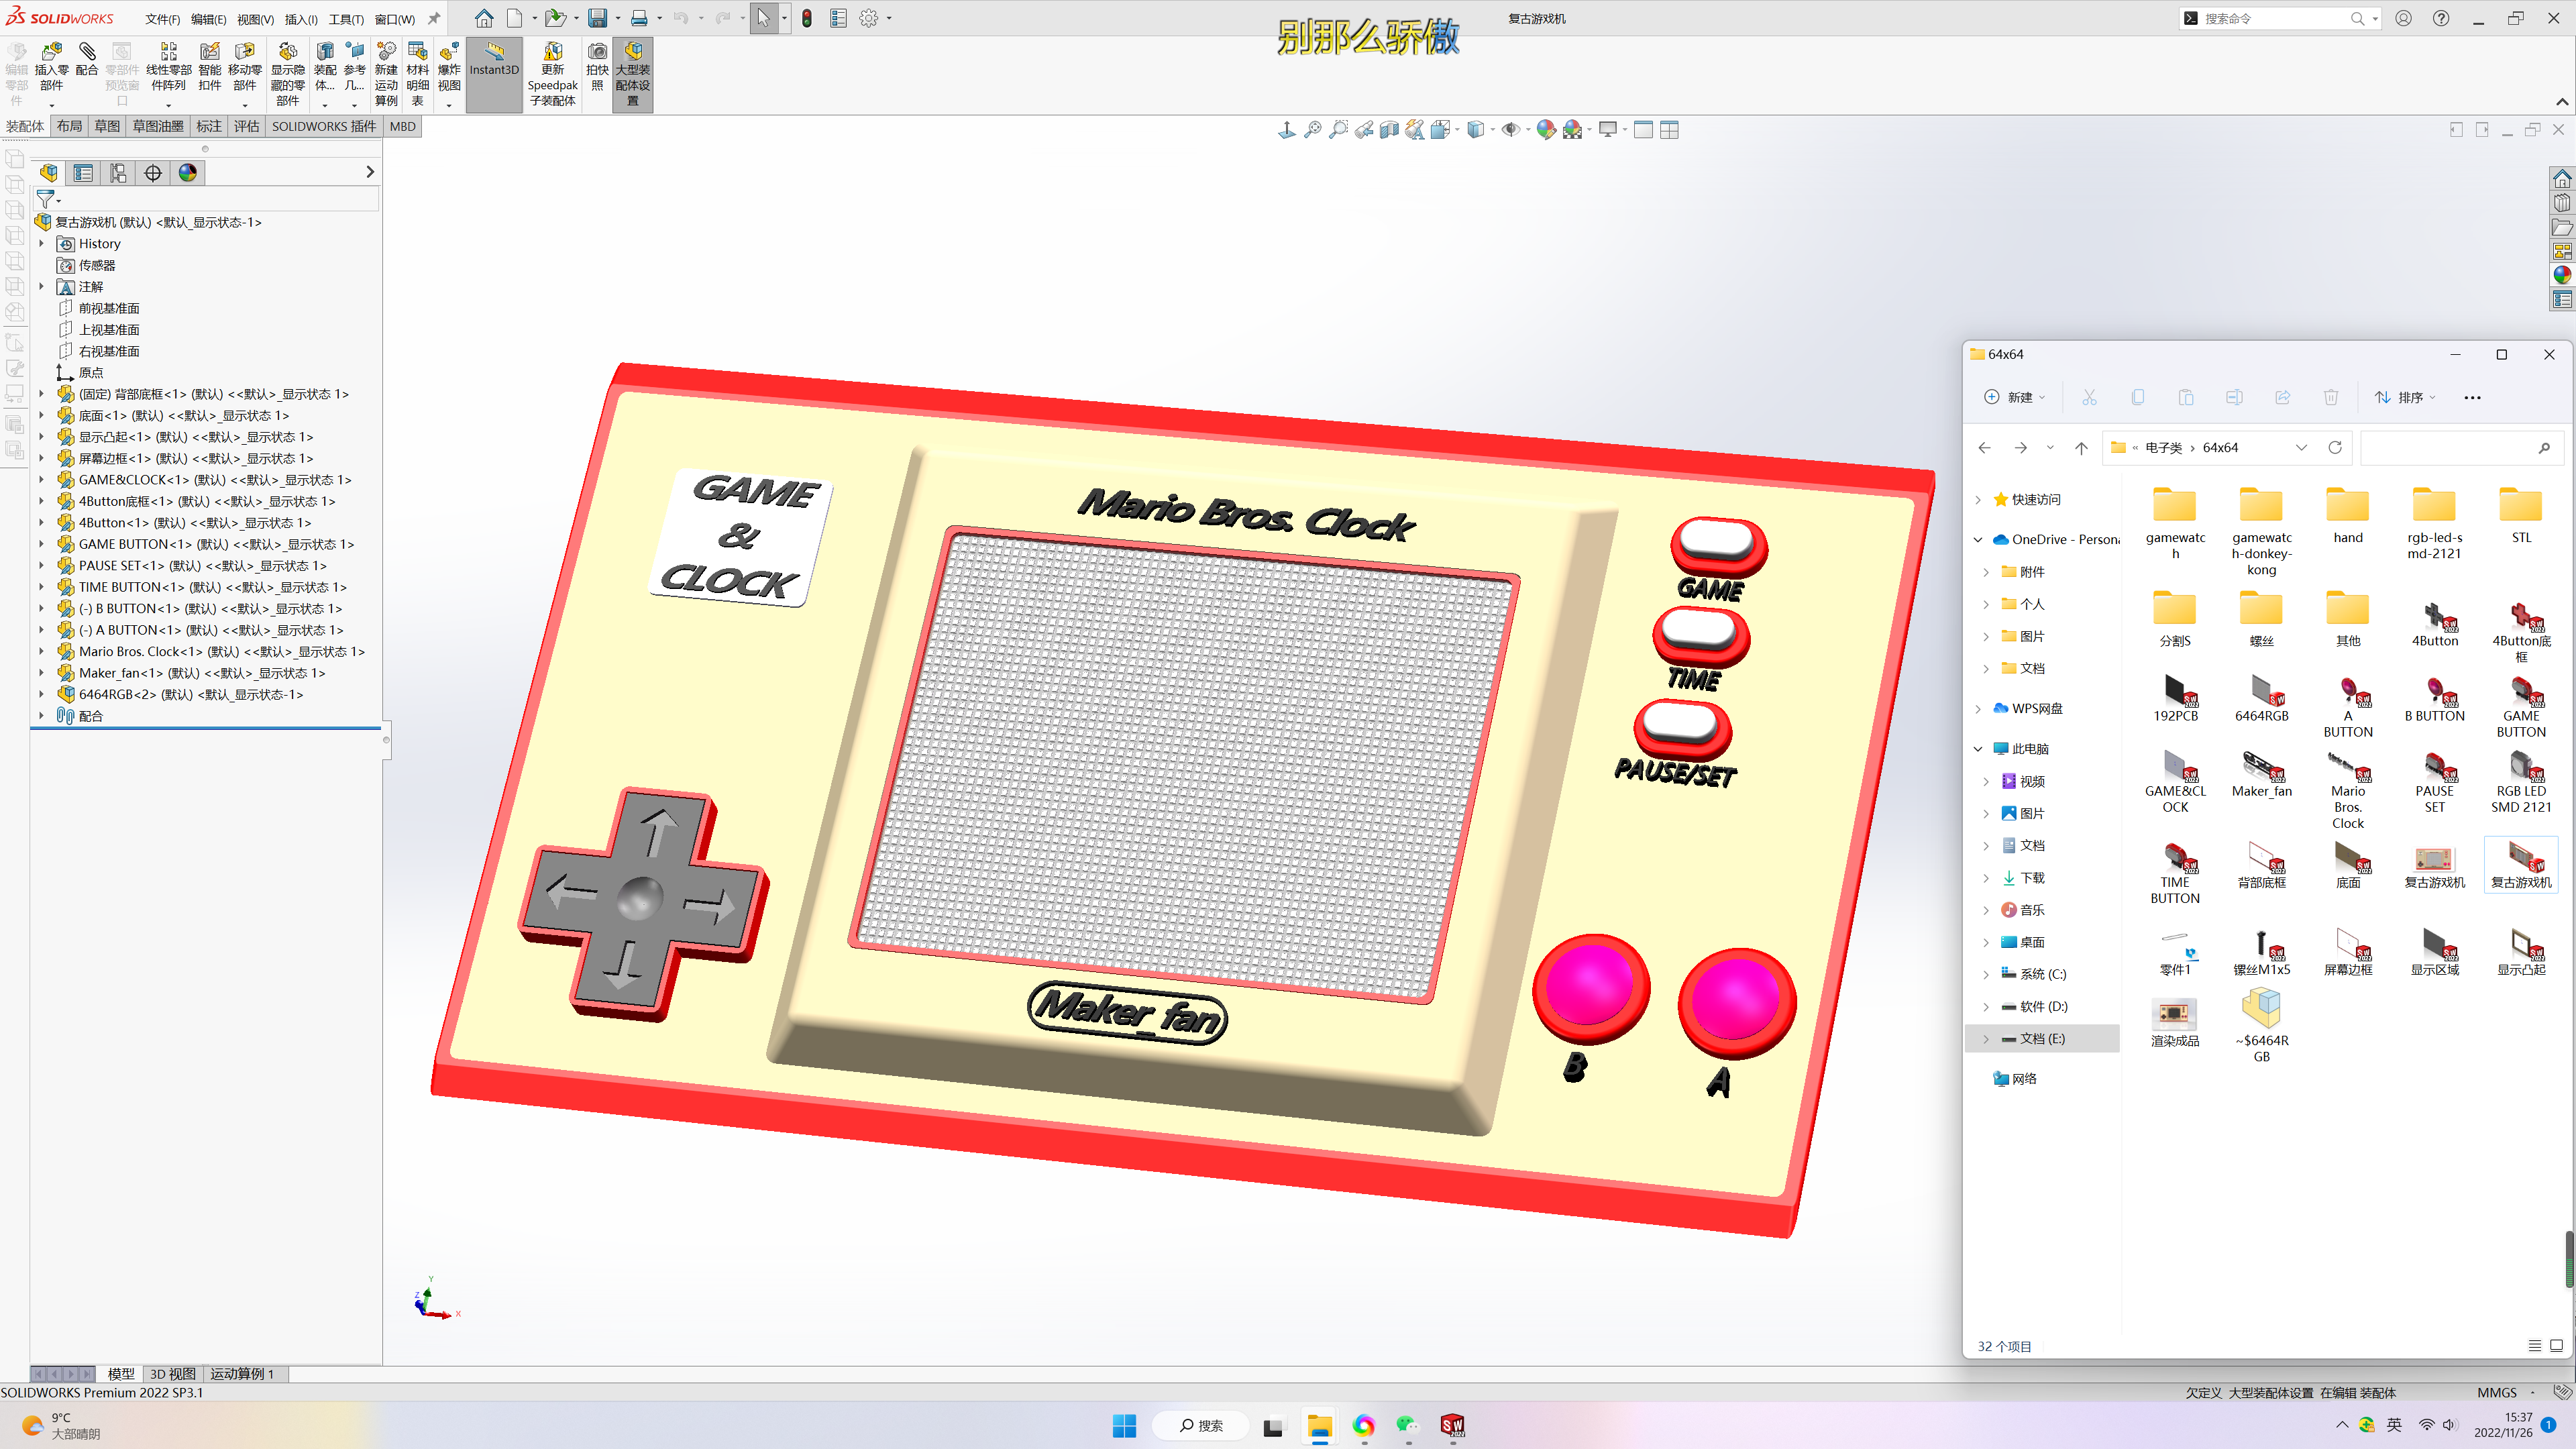Screen dimensions: 2576x1449
Task: Click the Insert Components (插入零部件) tool
Action: pyautogui.click(x=51, y=68)
